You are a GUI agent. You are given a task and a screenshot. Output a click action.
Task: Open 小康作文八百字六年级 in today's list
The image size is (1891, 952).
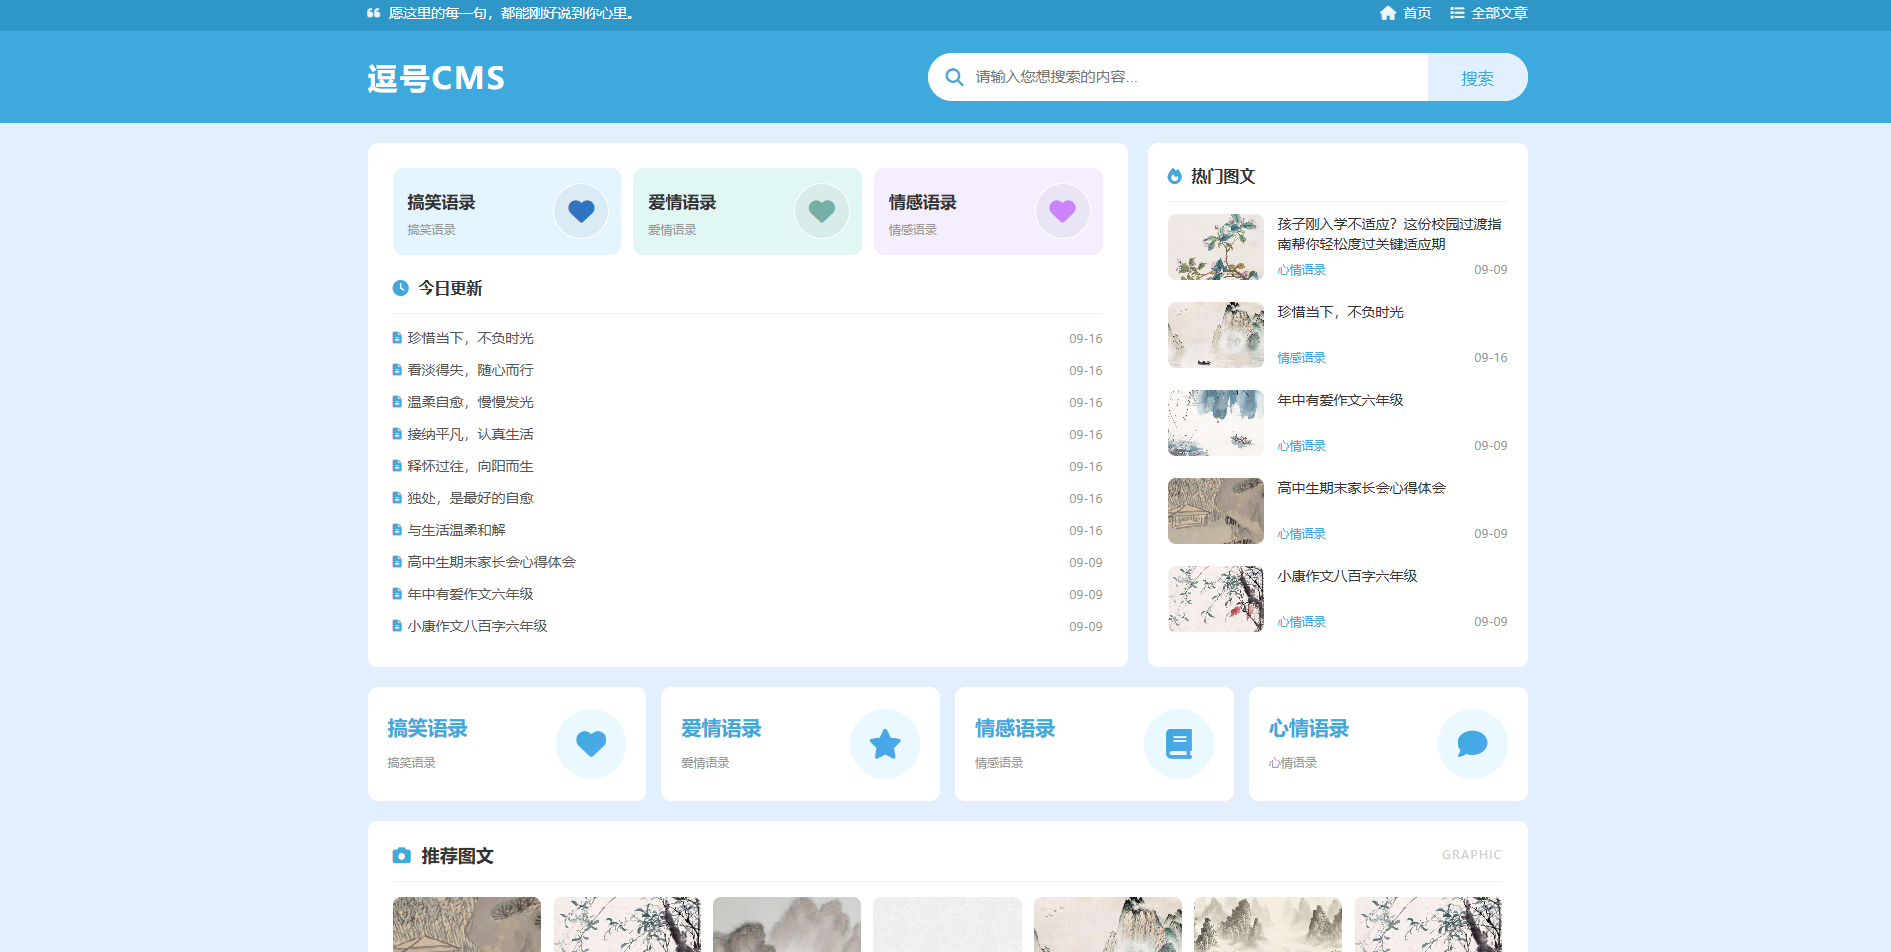[477, 626]
